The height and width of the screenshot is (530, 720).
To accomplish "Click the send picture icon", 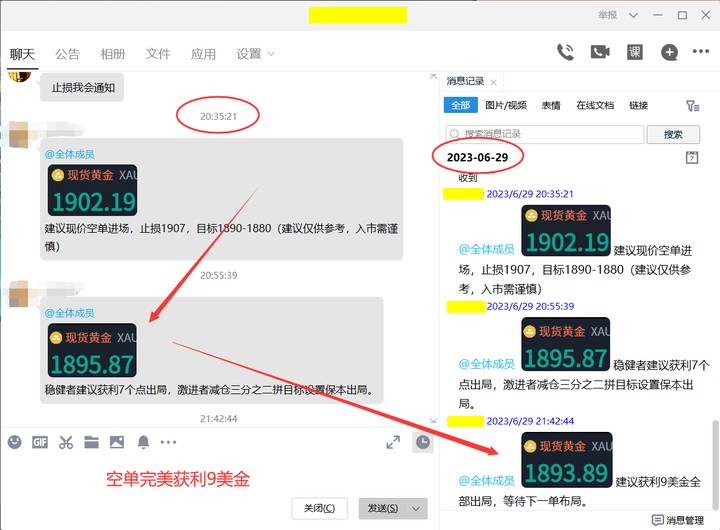I will (x=117, y=442).
